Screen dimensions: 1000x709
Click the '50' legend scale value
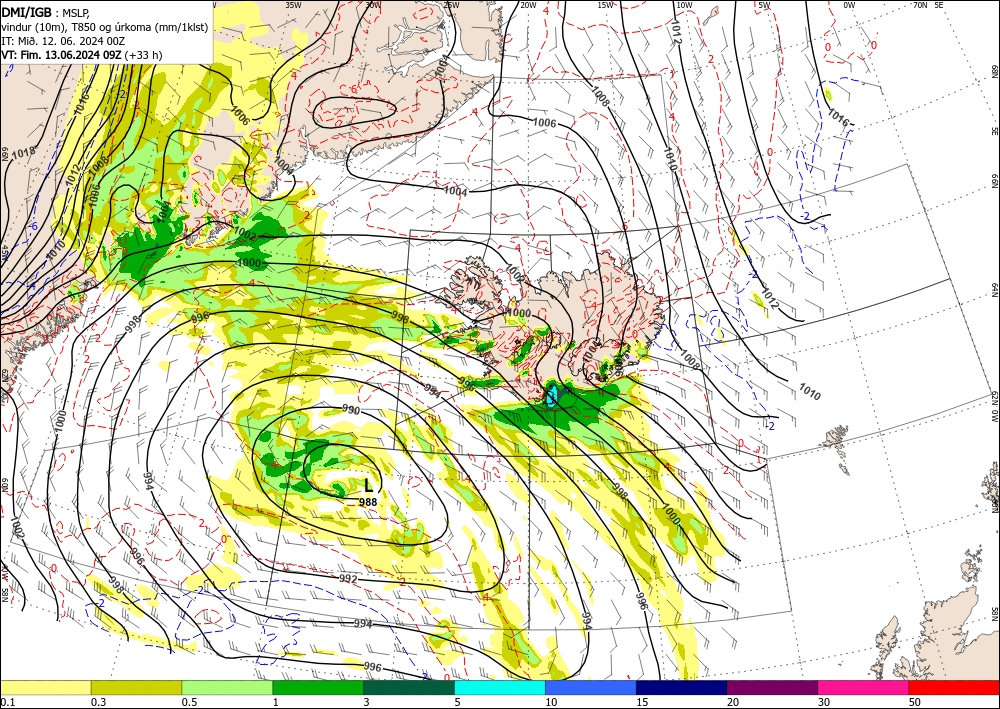tap(915, 702)
